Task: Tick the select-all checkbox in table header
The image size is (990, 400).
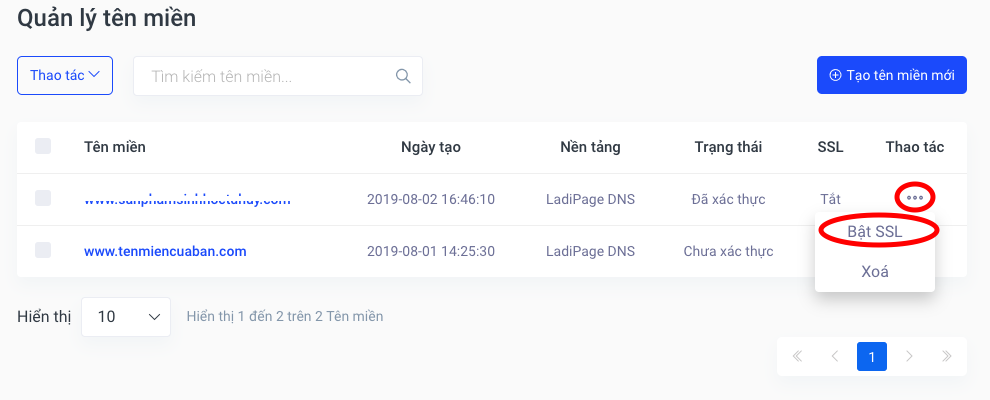Action: point(43,146)
